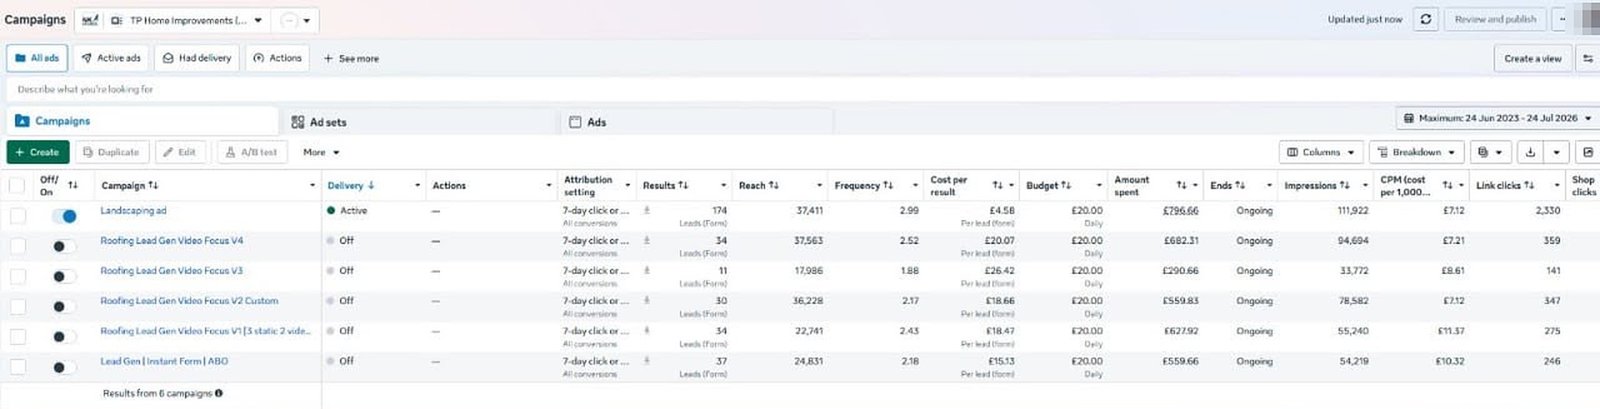Sort the Budget column
This screenshot has height=409, width=1600.
click(x=1066, y=185)
